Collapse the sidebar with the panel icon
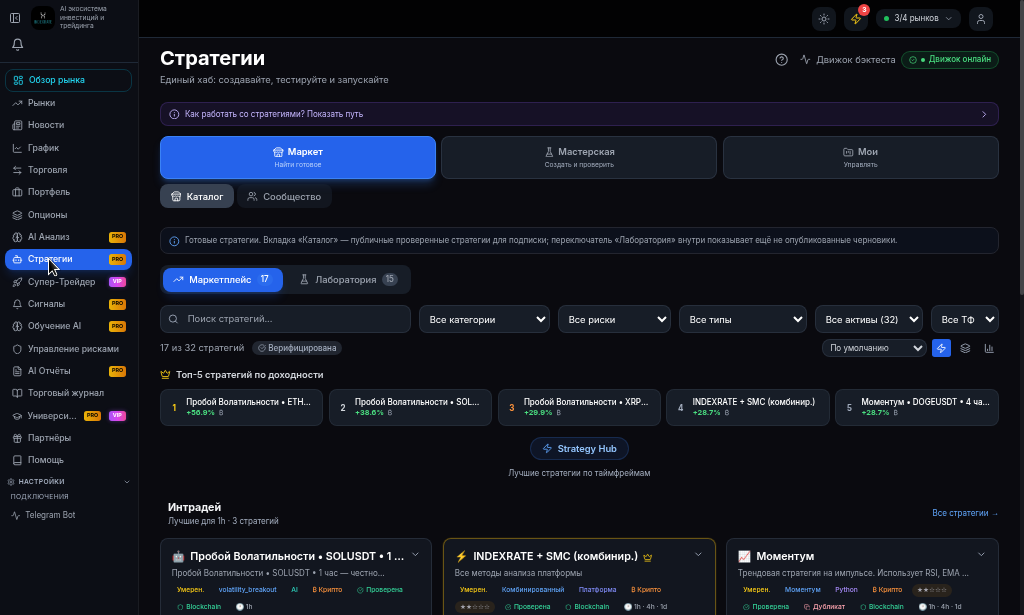 (15, 18)
